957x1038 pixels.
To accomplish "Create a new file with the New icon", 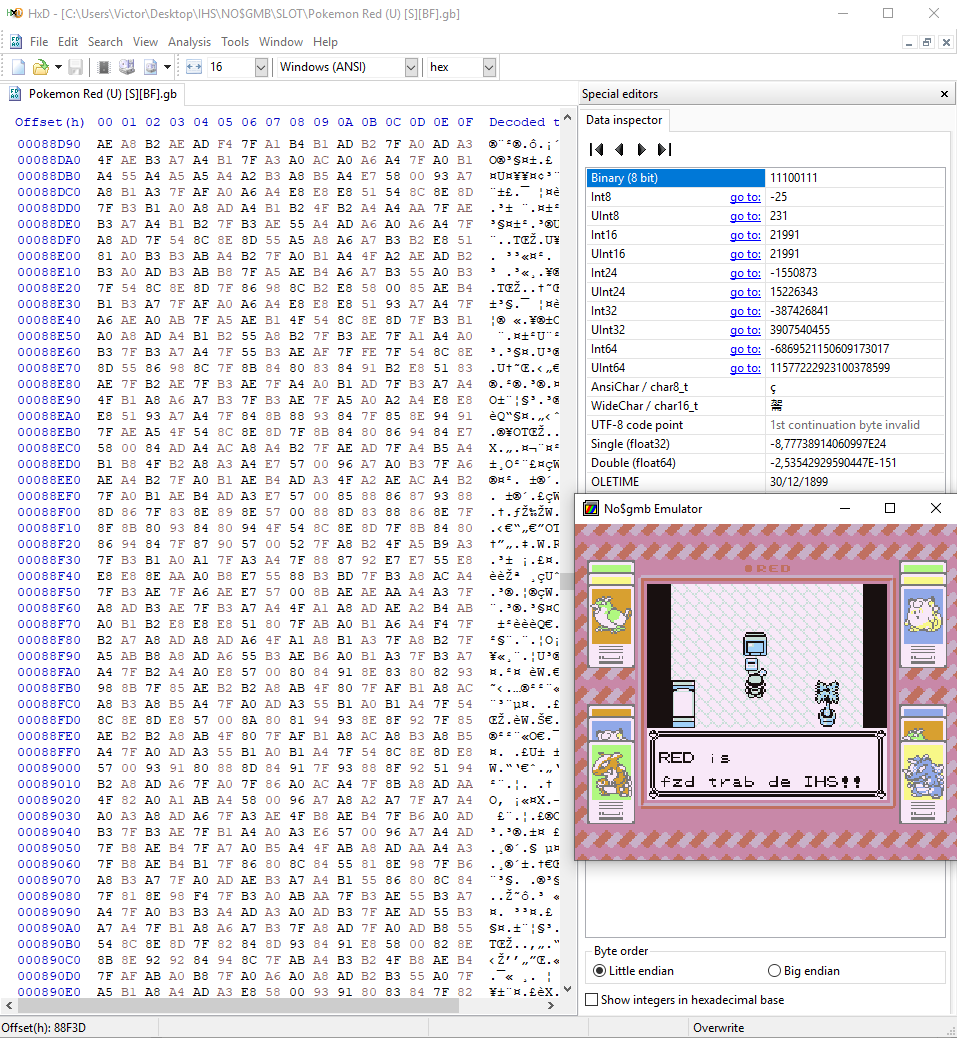I will [x=19, y=67].
